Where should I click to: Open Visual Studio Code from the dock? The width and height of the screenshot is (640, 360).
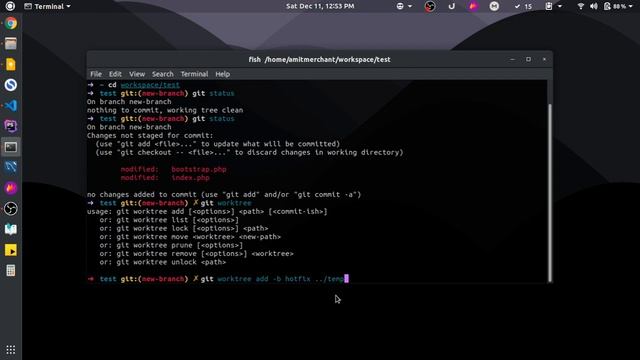pyautogui.click(x=11, y=106)
